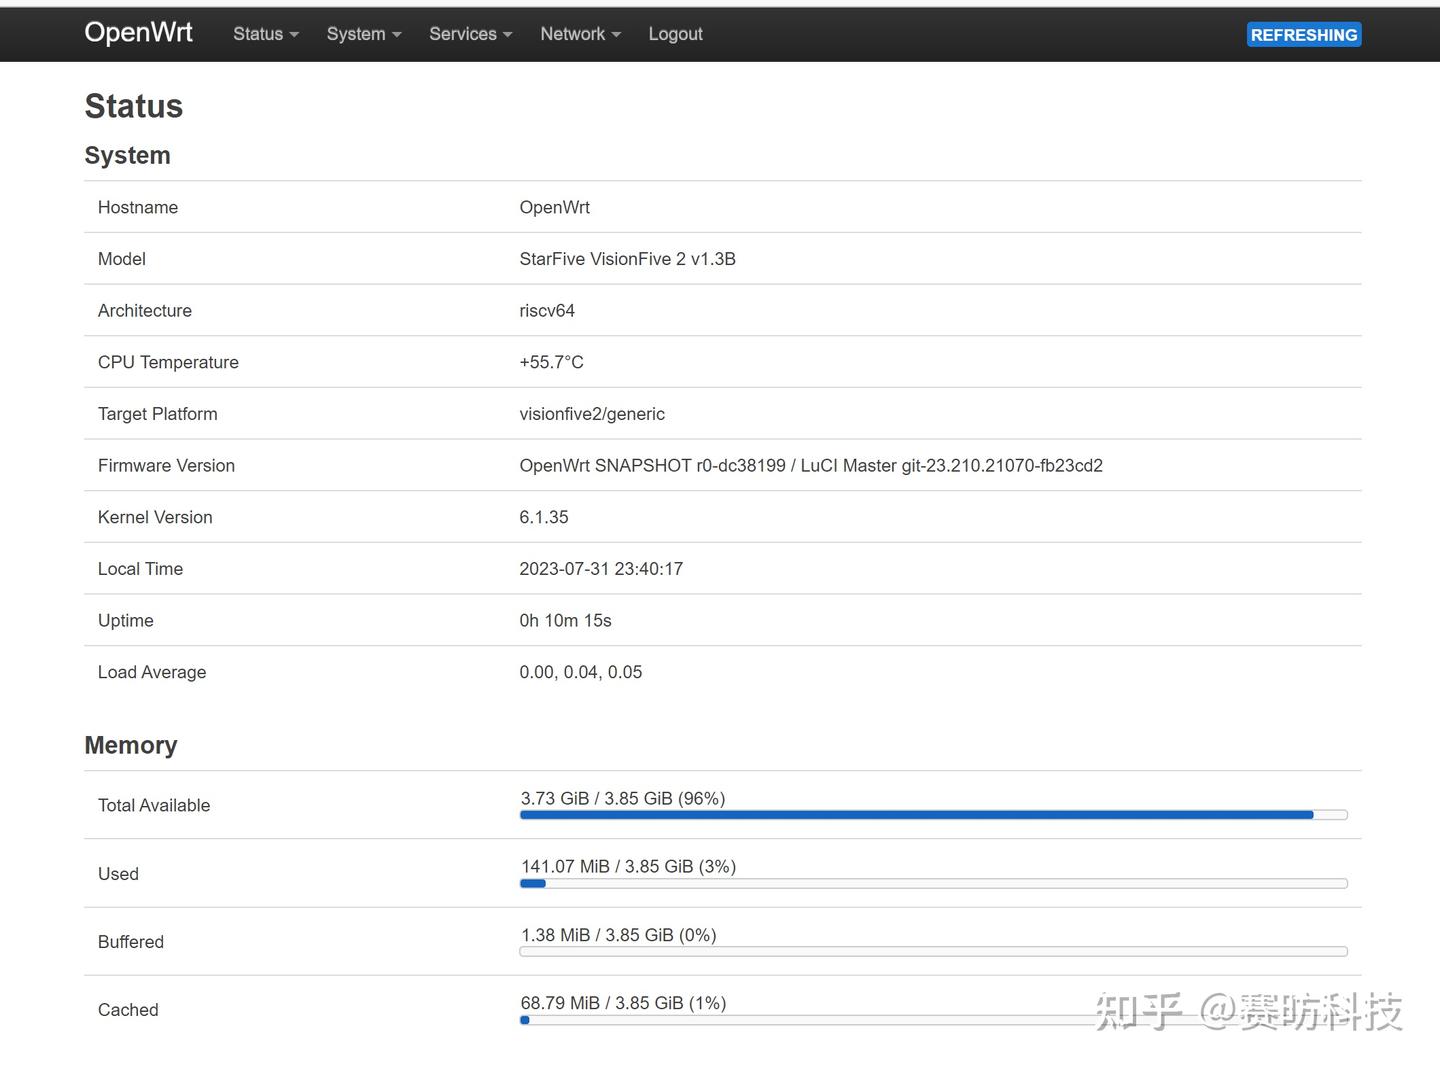
Task: Select the local time 2023-07-31 23:40:17
Action: pos(601,569)
